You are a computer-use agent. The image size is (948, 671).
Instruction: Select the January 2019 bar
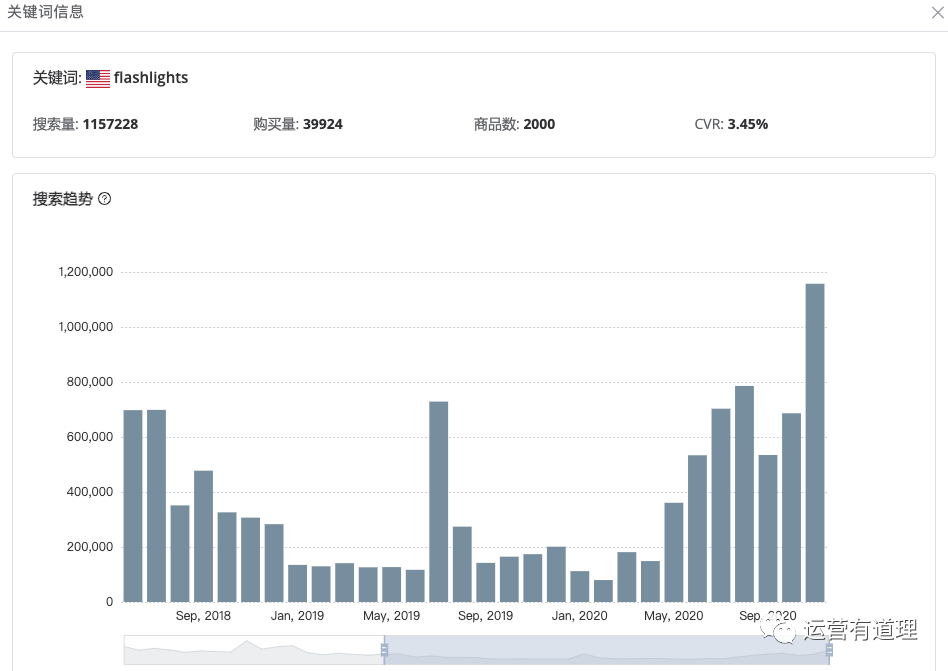tap(297, 583)
